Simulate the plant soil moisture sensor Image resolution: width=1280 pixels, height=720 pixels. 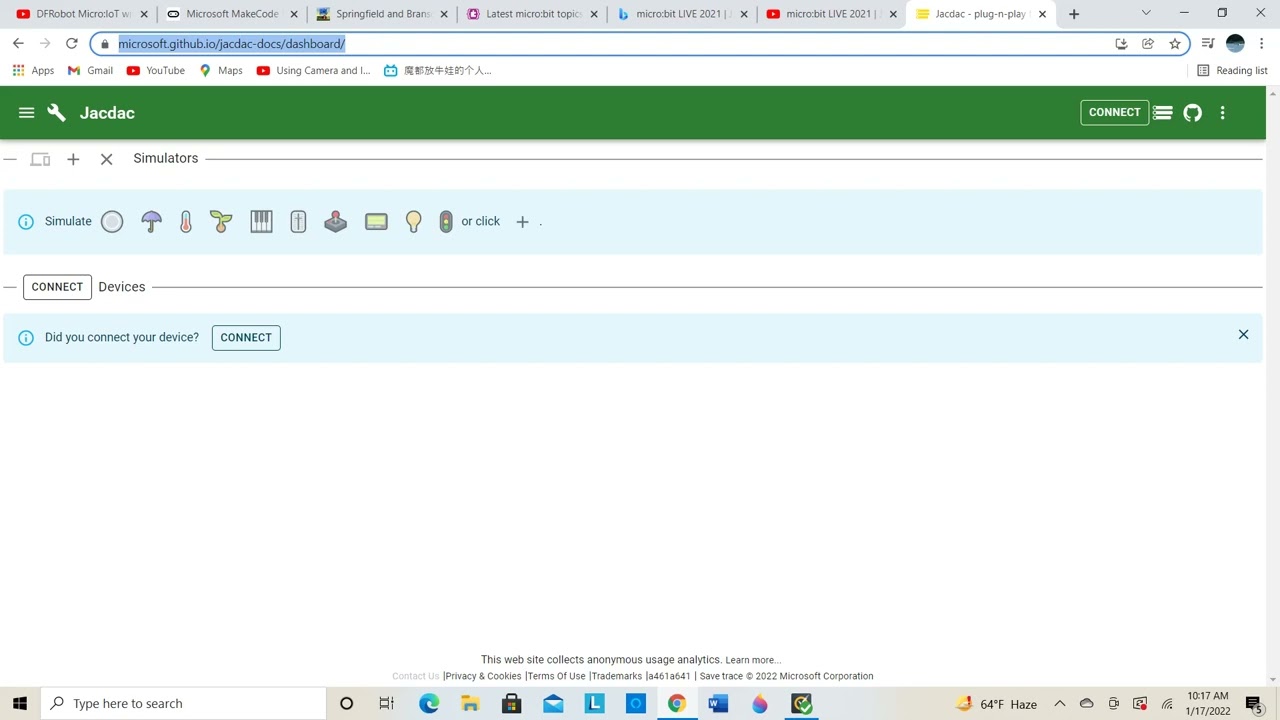coord(221,222)
